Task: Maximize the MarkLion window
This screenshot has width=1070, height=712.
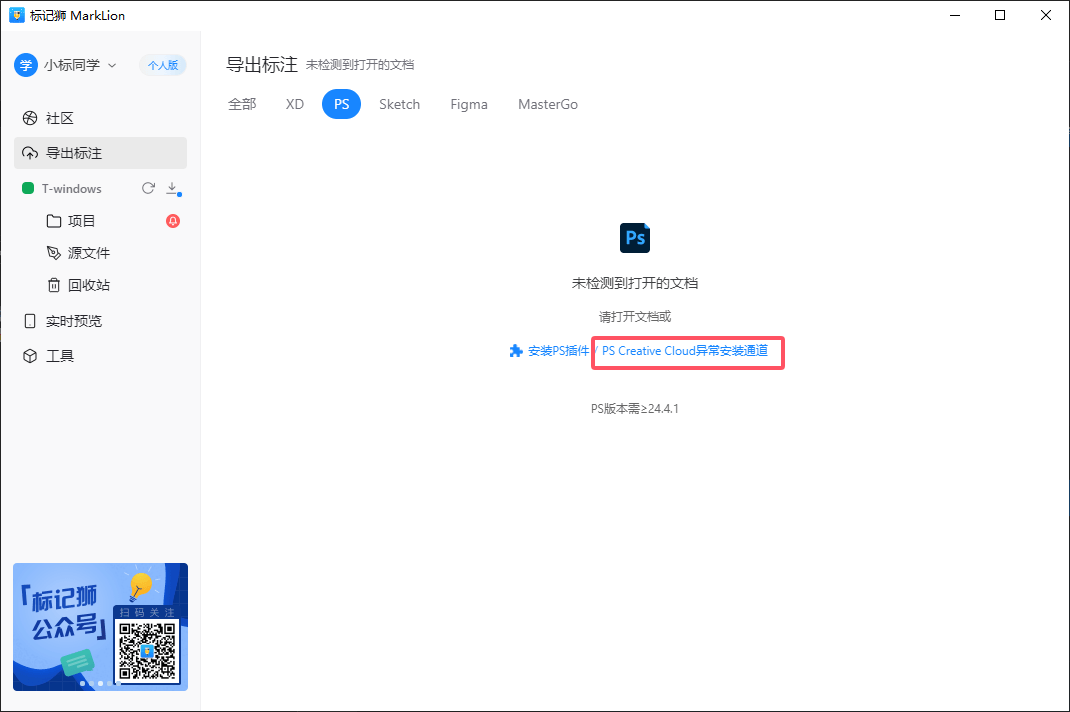Action: 1000,15
